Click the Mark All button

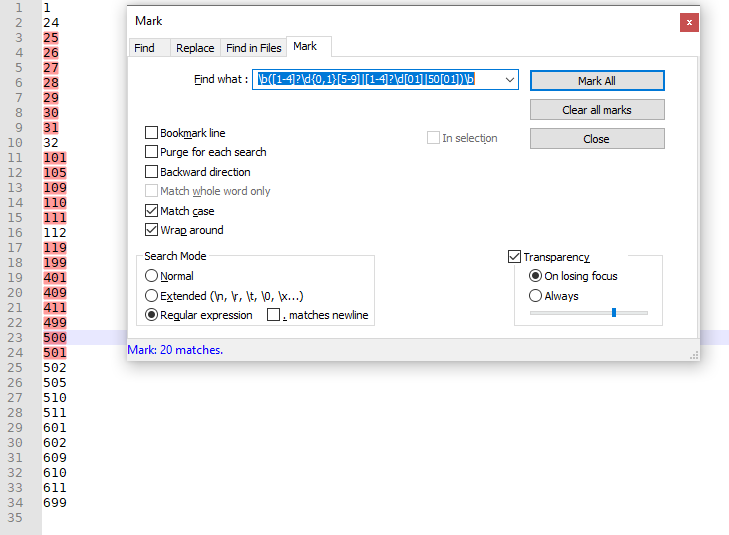pos(597,81)
